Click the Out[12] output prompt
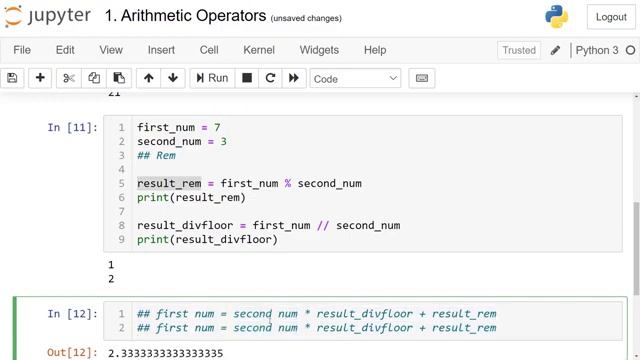Screen dimensions: 640x360 click(x=72, y=352)
